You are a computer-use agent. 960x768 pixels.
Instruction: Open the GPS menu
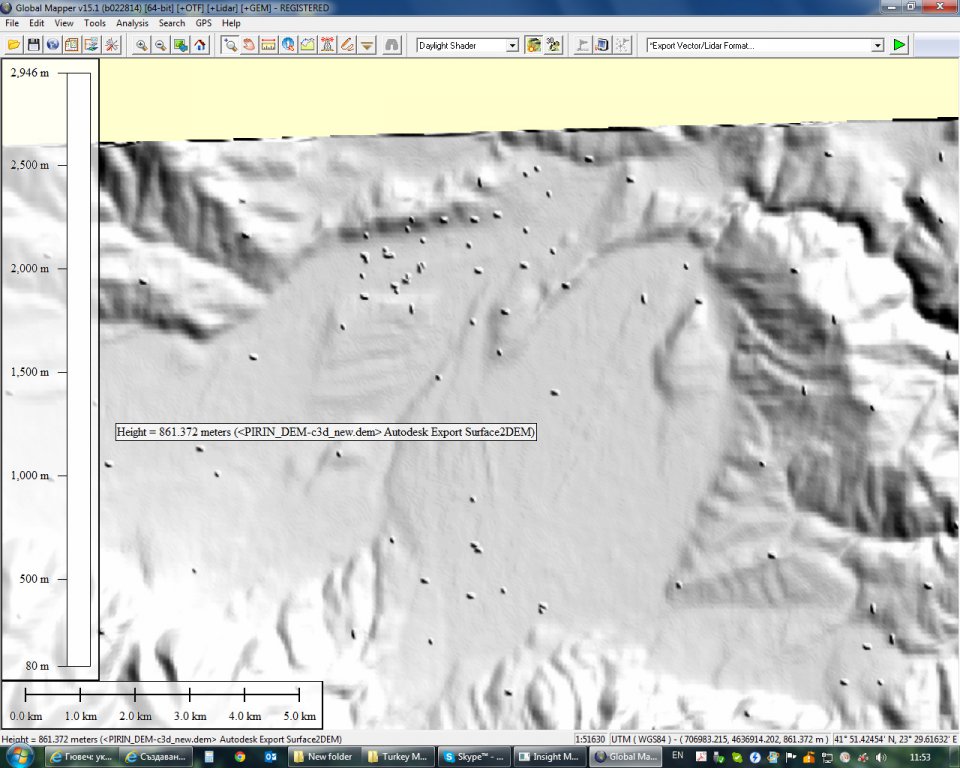coord(203,22)
